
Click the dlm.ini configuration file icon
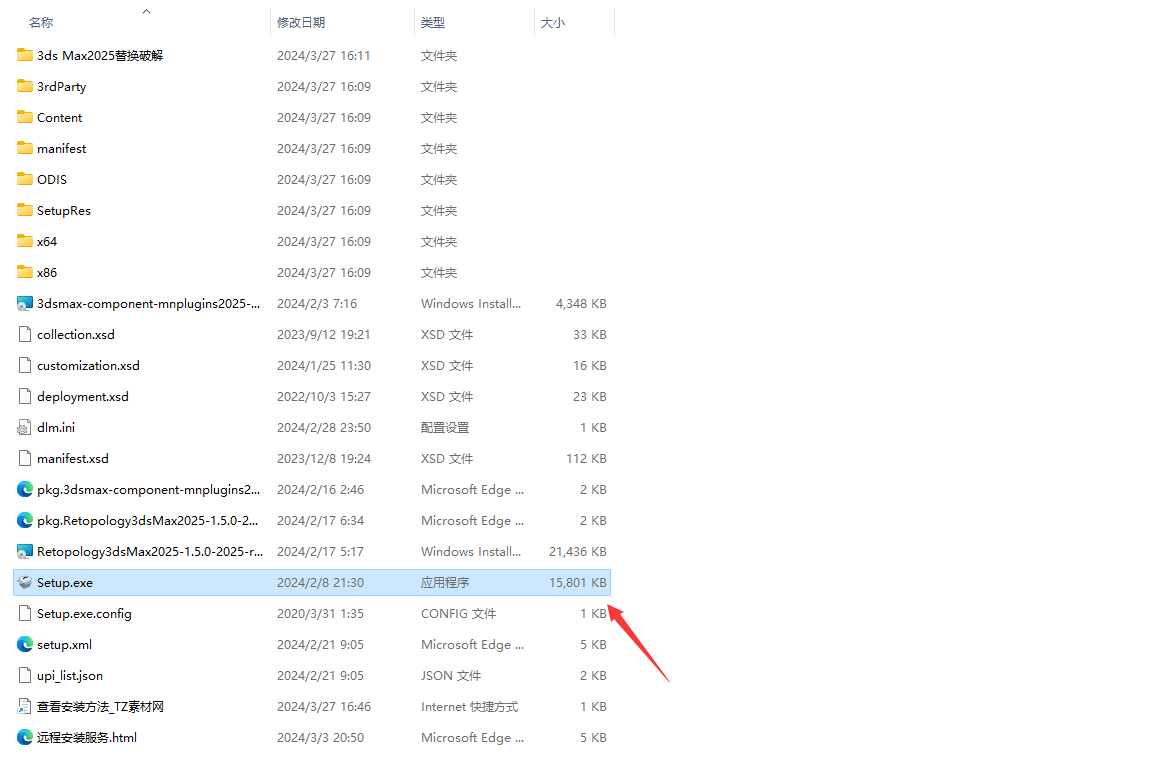pos(25,427)
